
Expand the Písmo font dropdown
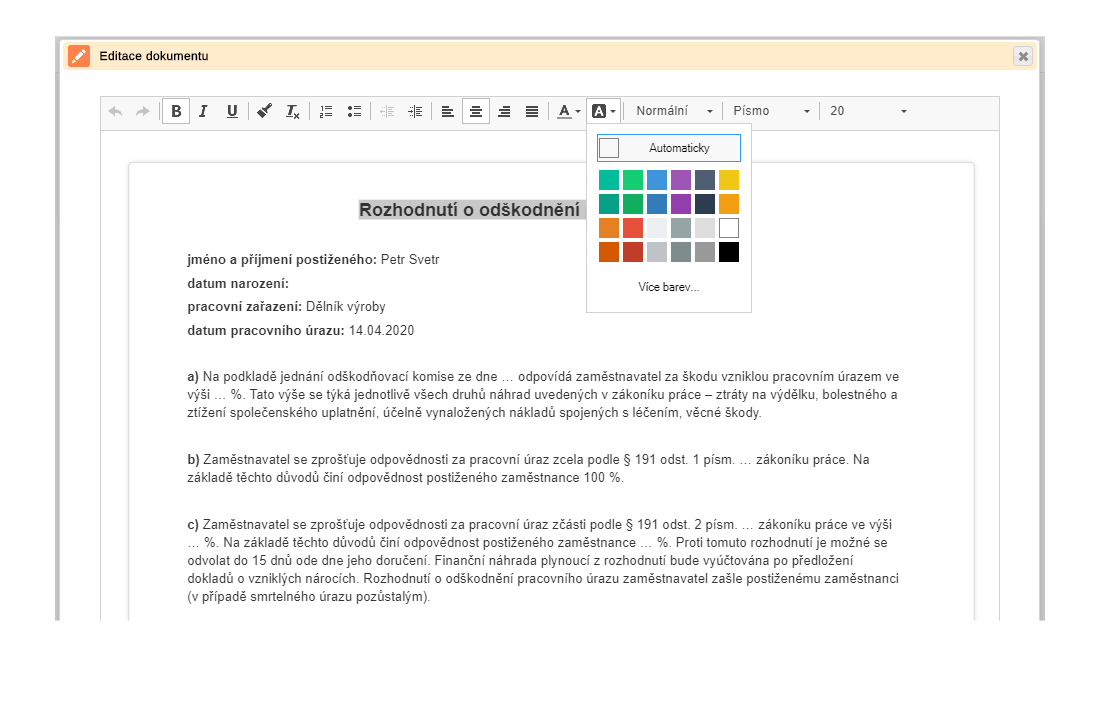click(x=770, y=111)
